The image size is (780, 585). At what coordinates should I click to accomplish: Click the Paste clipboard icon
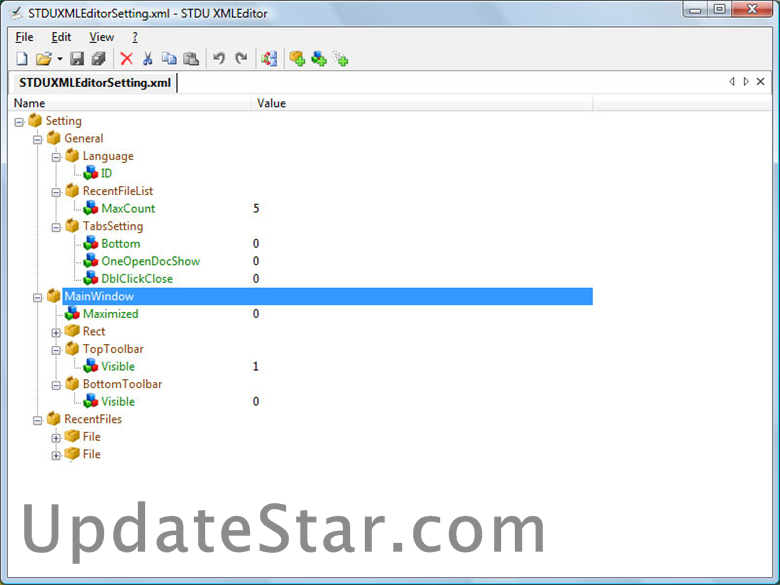[191, 59]
